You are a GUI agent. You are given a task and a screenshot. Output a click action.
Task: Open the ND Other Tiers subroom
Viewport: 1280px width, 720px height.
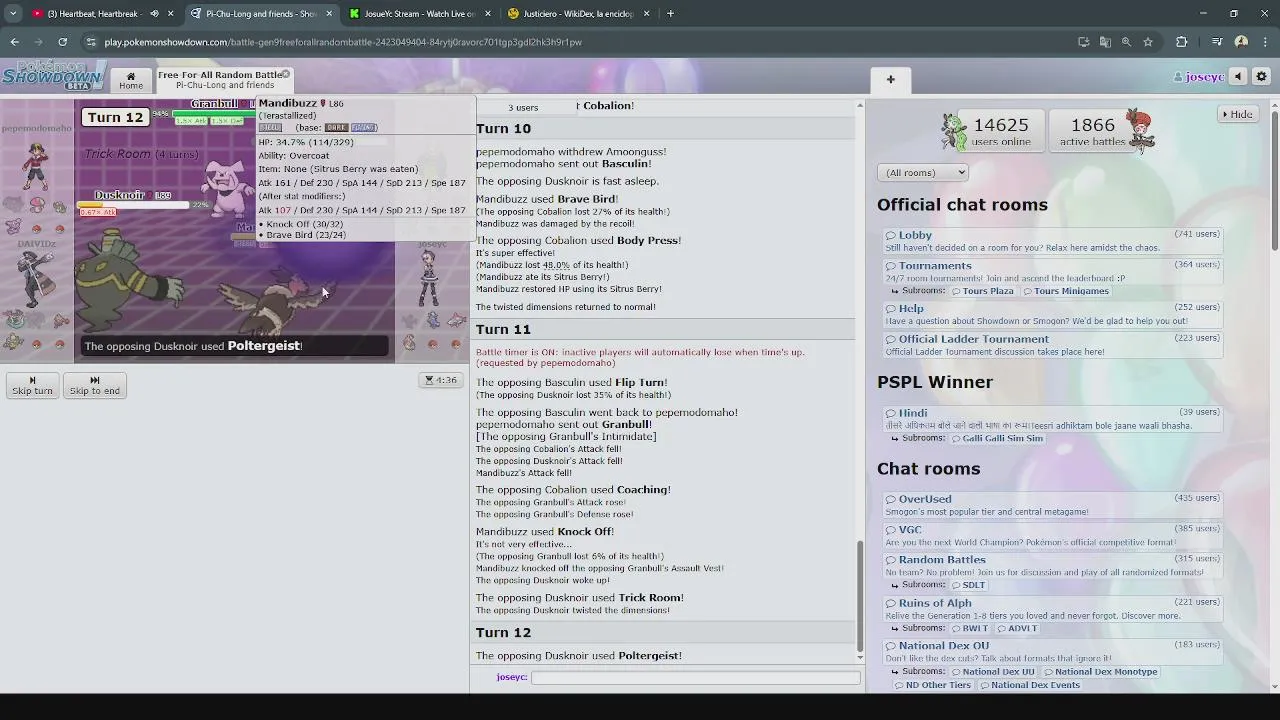point(933,685)
